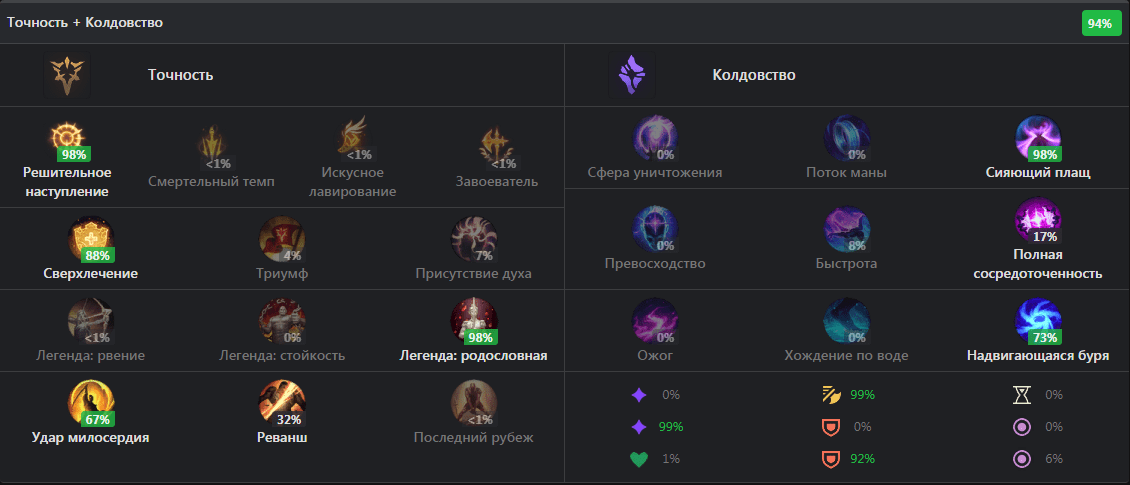Select the Удар милосердия rune icon
Screen dimensions: 1130x485
coord(91,403)
